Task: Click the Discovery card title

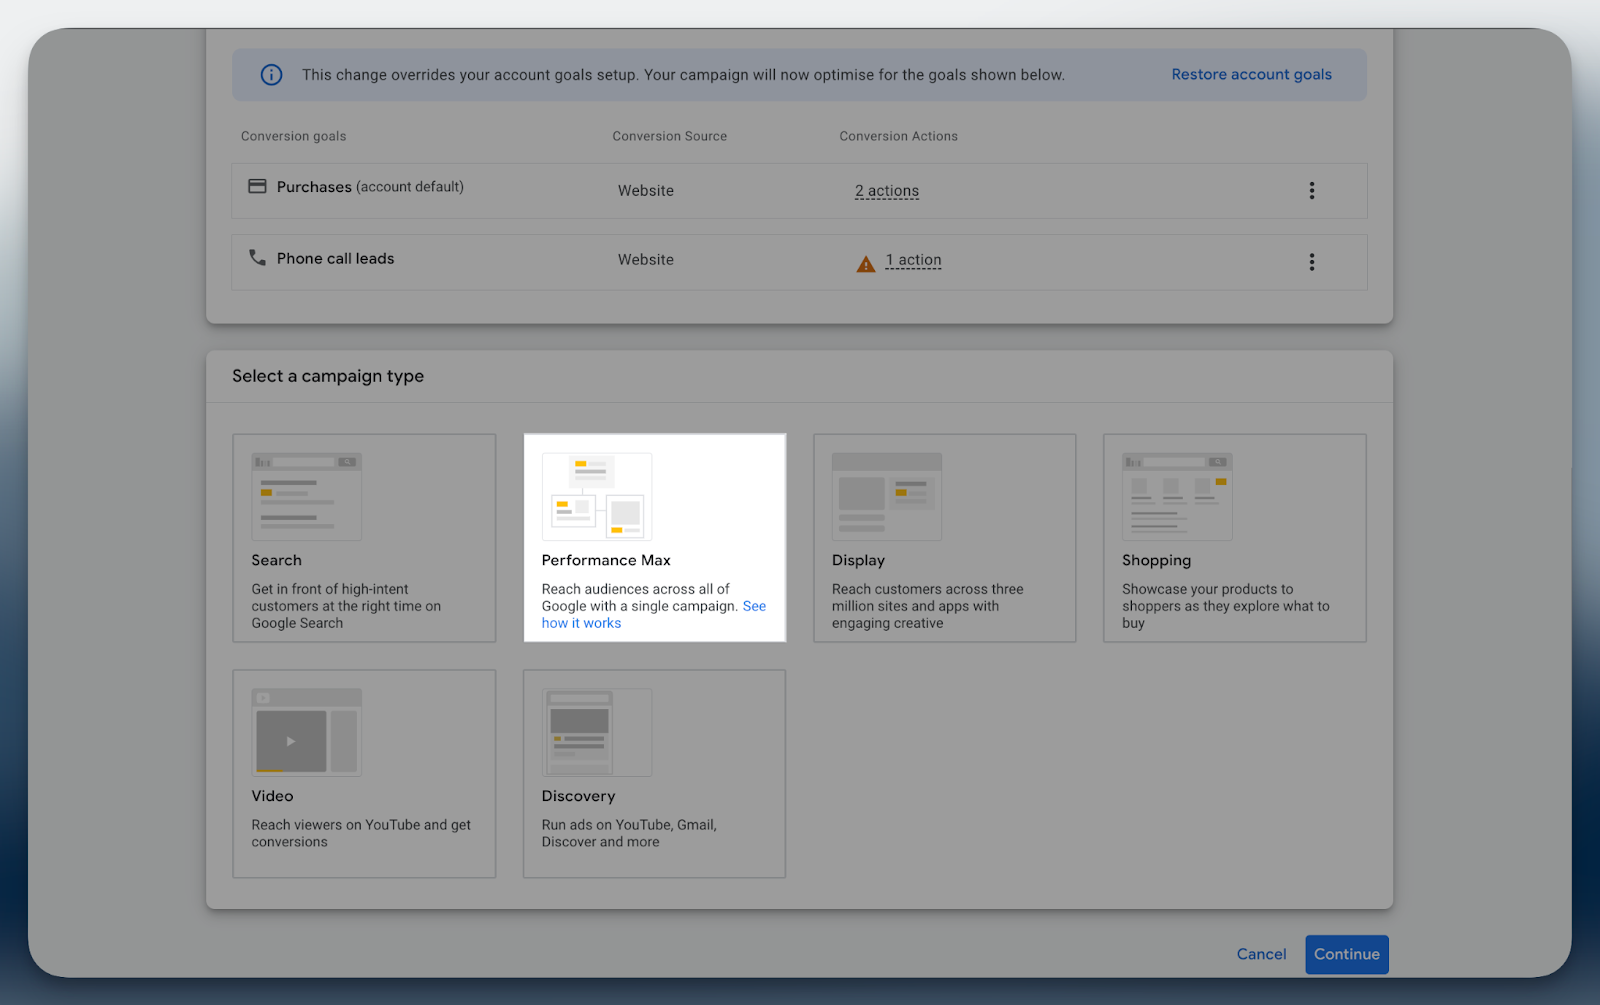Action: pos(579,796)
